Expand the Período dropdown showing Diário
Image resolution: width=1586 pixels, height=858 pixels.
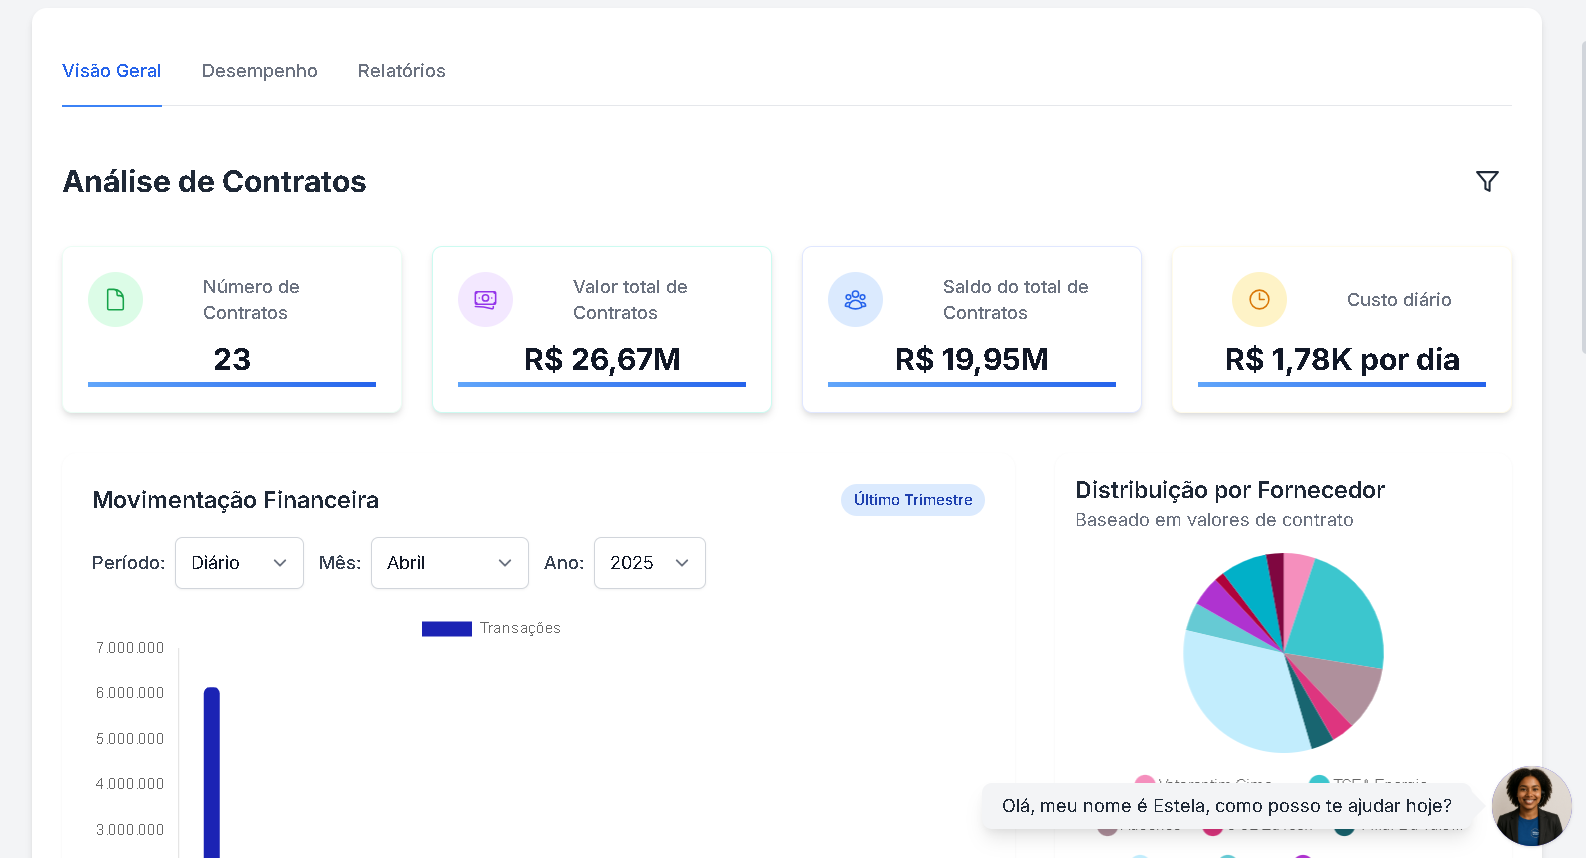pyautogui.click(x=239, y=563)
